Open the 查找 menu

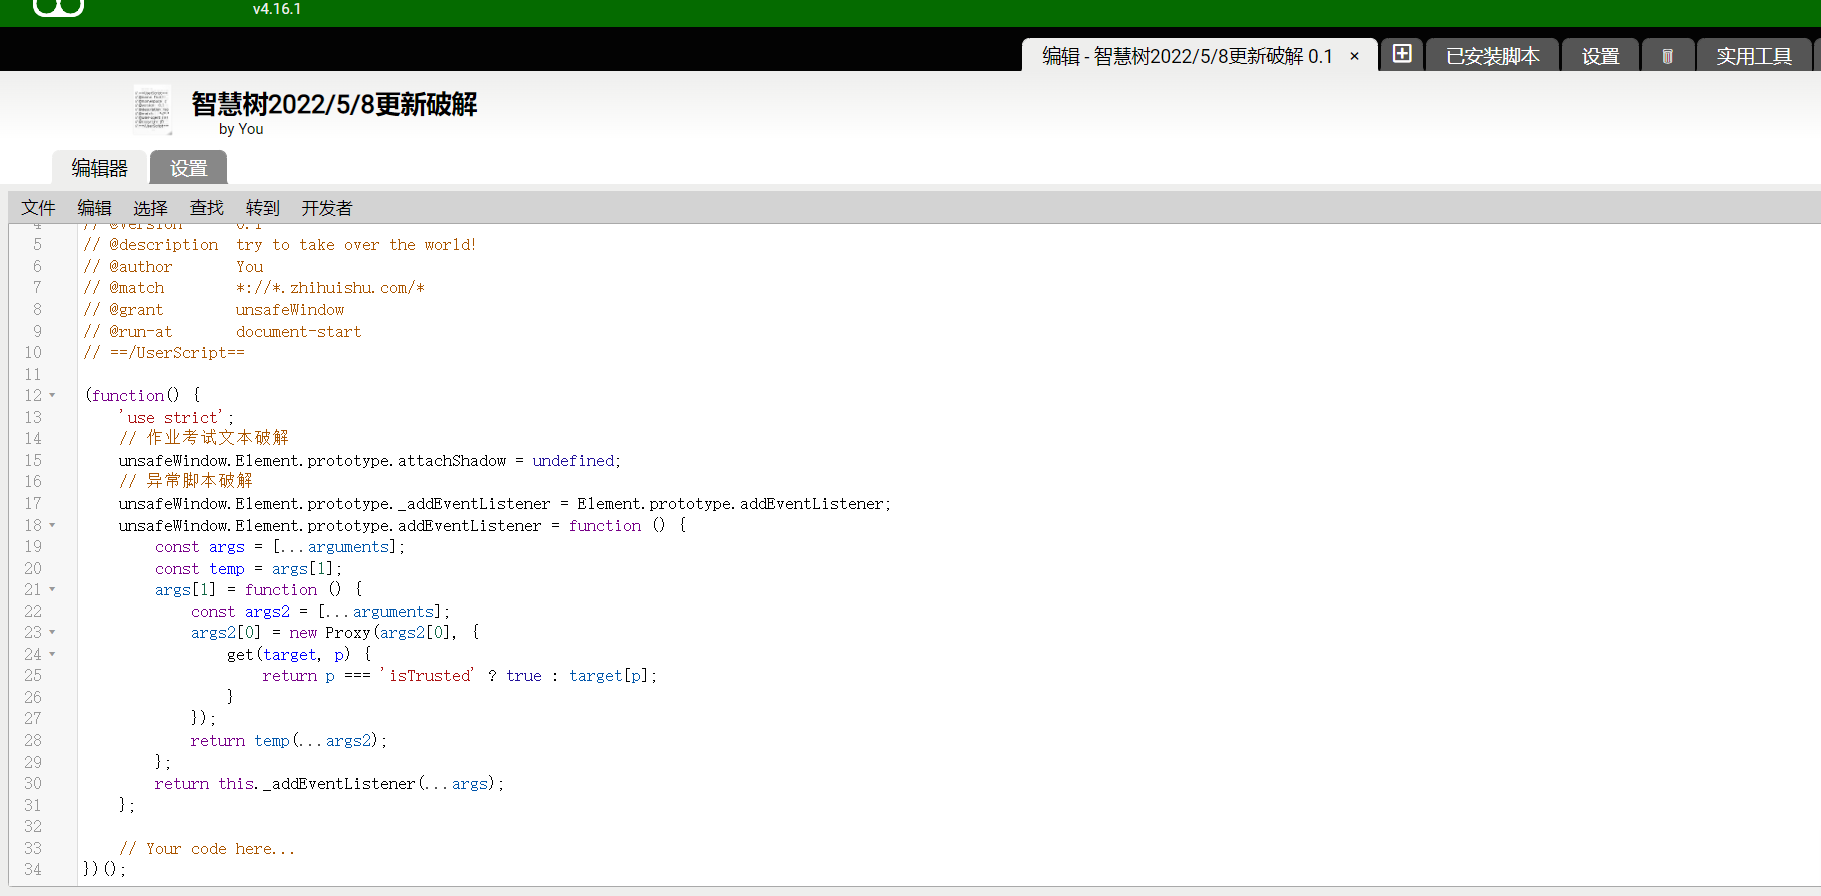206,208
